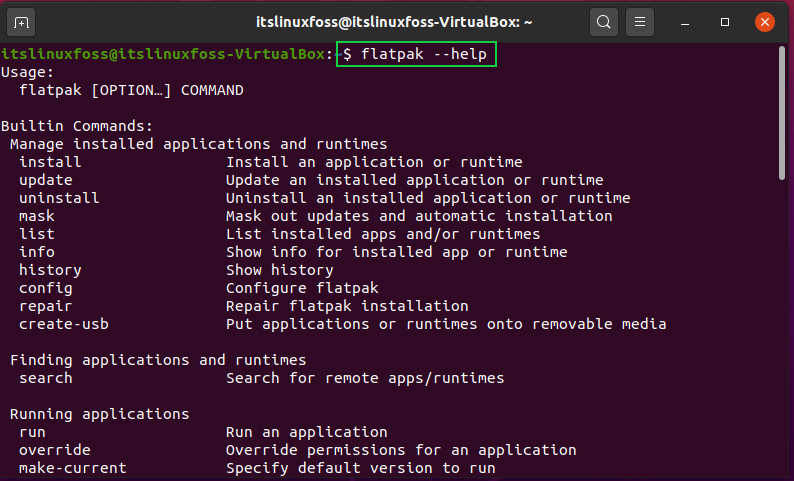Click the 'info' command name
This screenshot has height=481, width=794.
click(36, 252)
